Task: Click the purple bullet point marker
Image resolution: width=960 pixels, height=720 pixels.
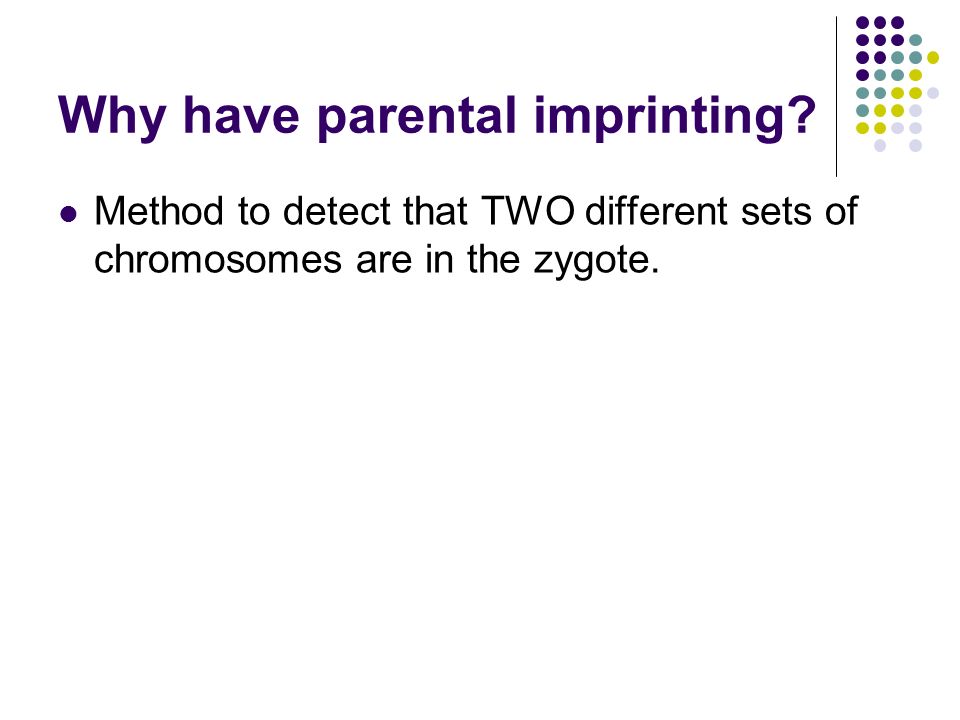Action: [x=69, y=214]
